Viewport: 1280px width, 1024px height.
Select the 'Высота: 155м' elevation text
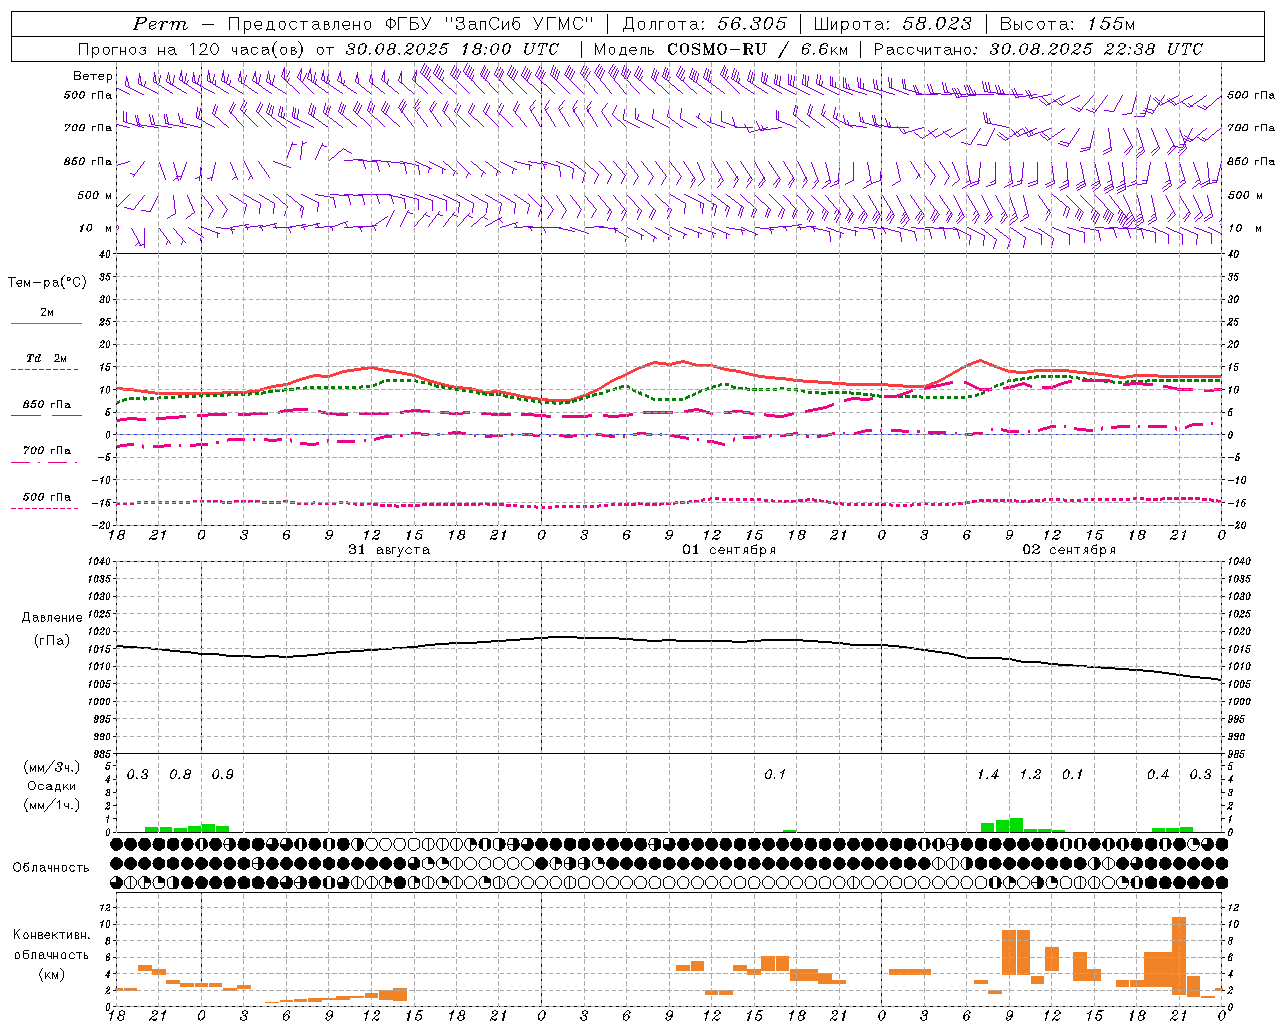pyautogui.click(x=1067, y=24)
